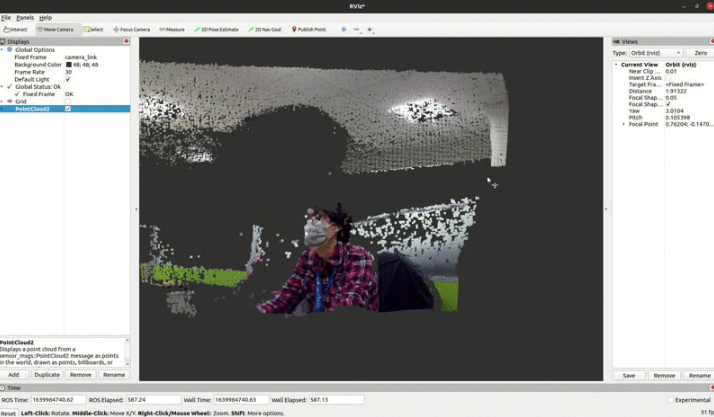This screenshot has width=714, height=417.
Task: Click the Zero view button
Action: (x=700, y=53)
